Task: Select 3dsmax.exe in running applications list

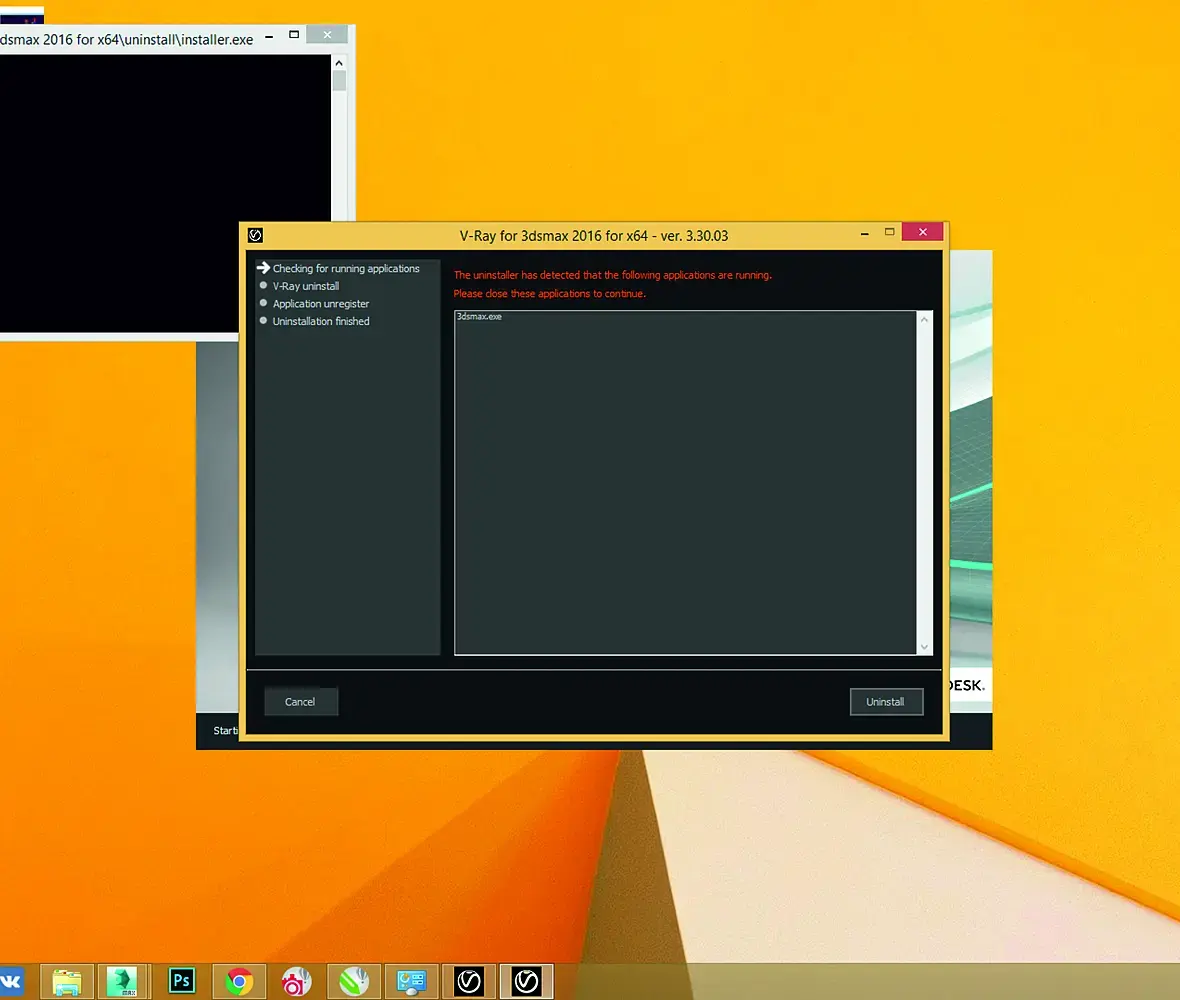Action: point(479,317)
